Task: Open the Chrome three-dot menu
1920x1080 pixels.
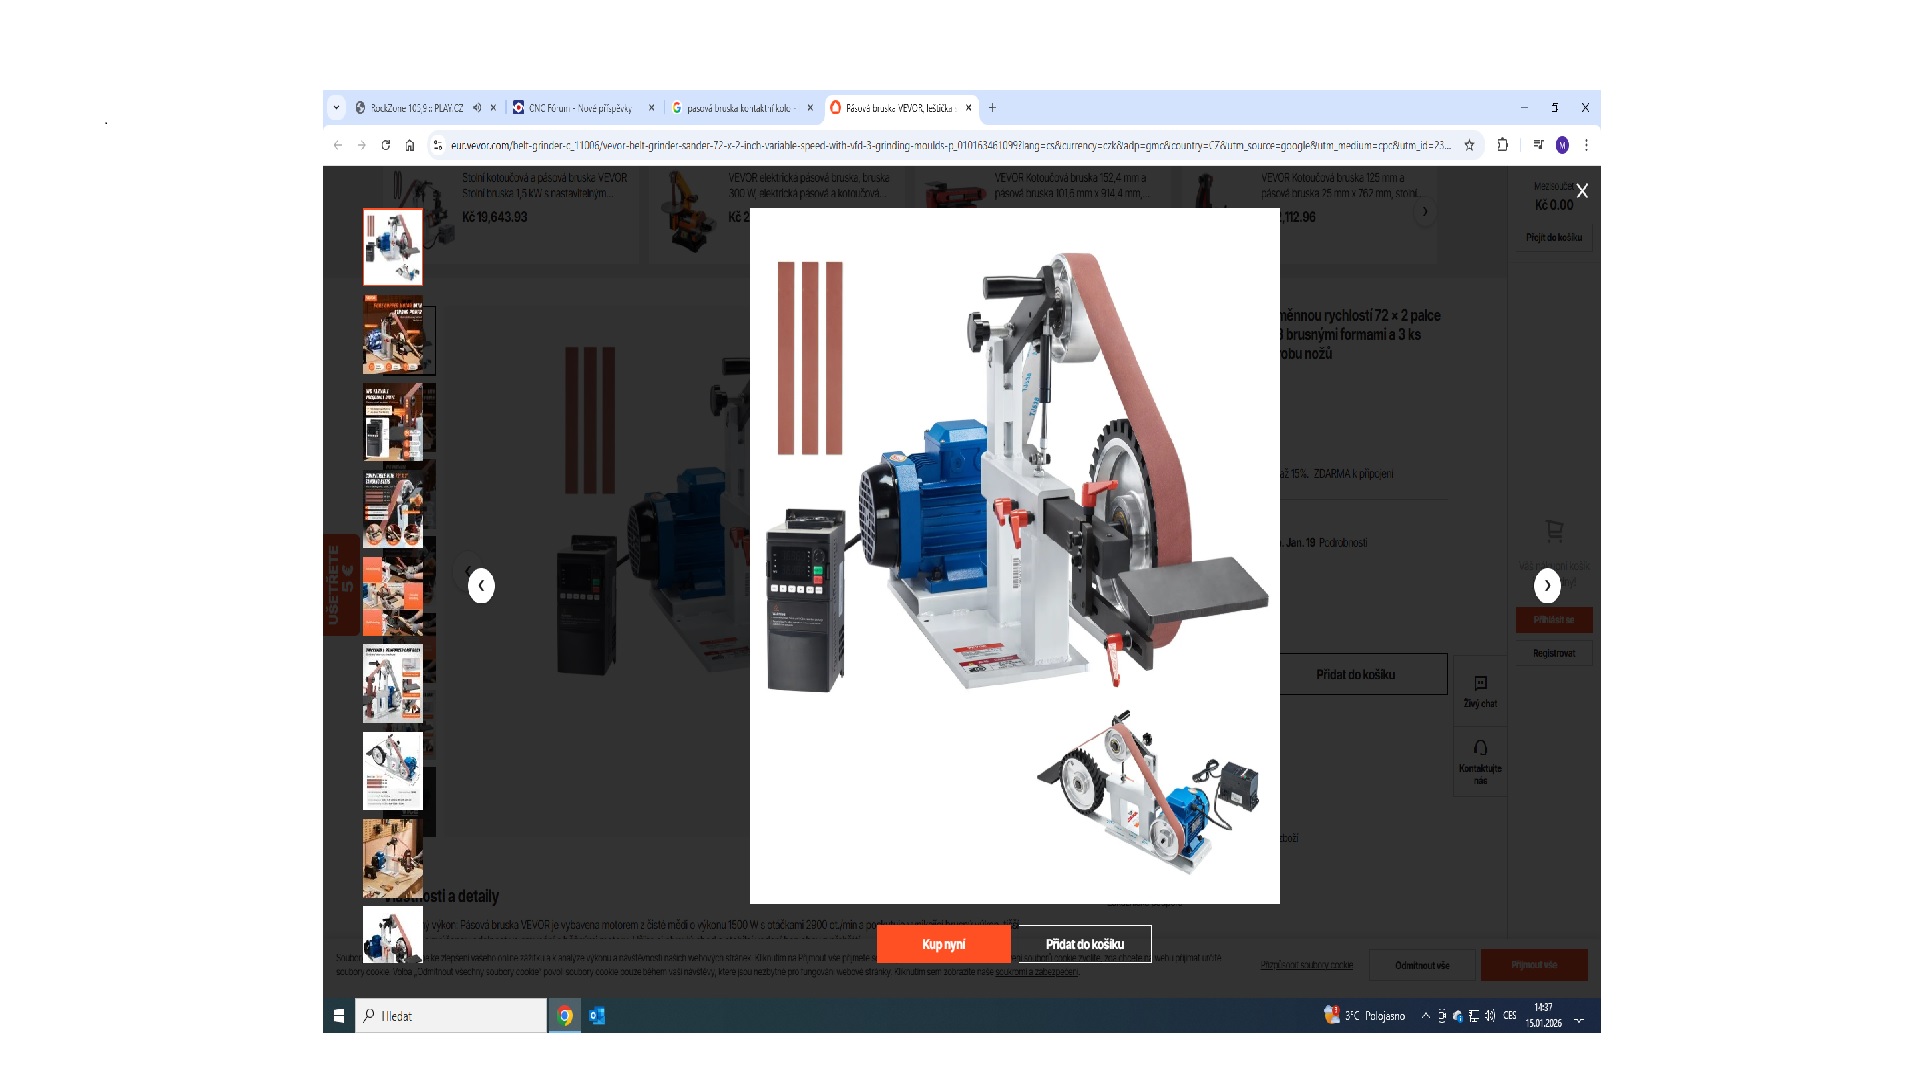Action: [1586, 145]
